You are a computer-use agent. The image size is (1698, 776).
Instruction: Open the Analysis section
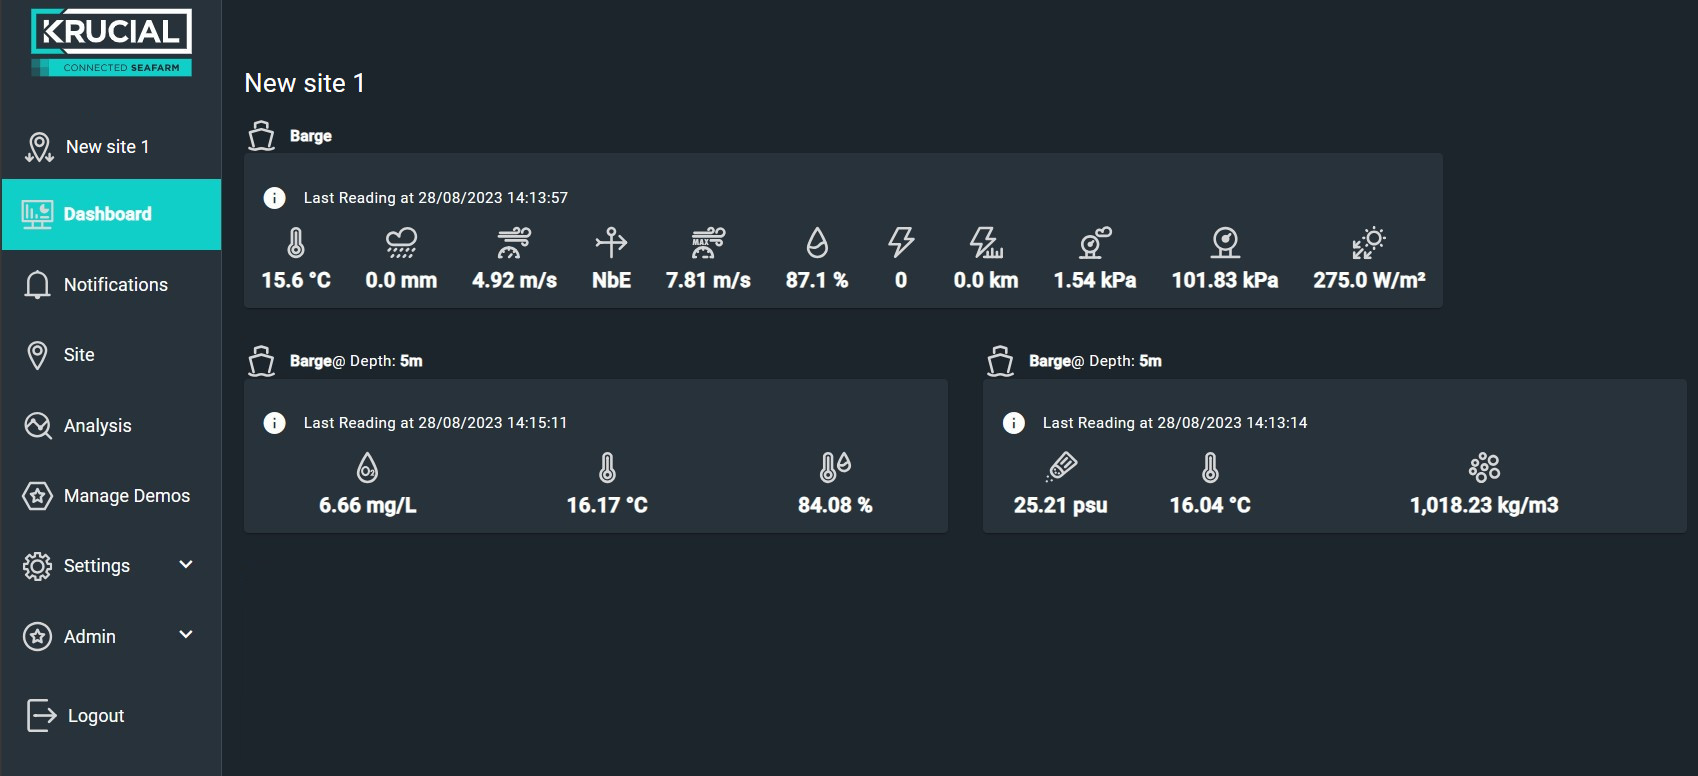(x=111, y=425)
